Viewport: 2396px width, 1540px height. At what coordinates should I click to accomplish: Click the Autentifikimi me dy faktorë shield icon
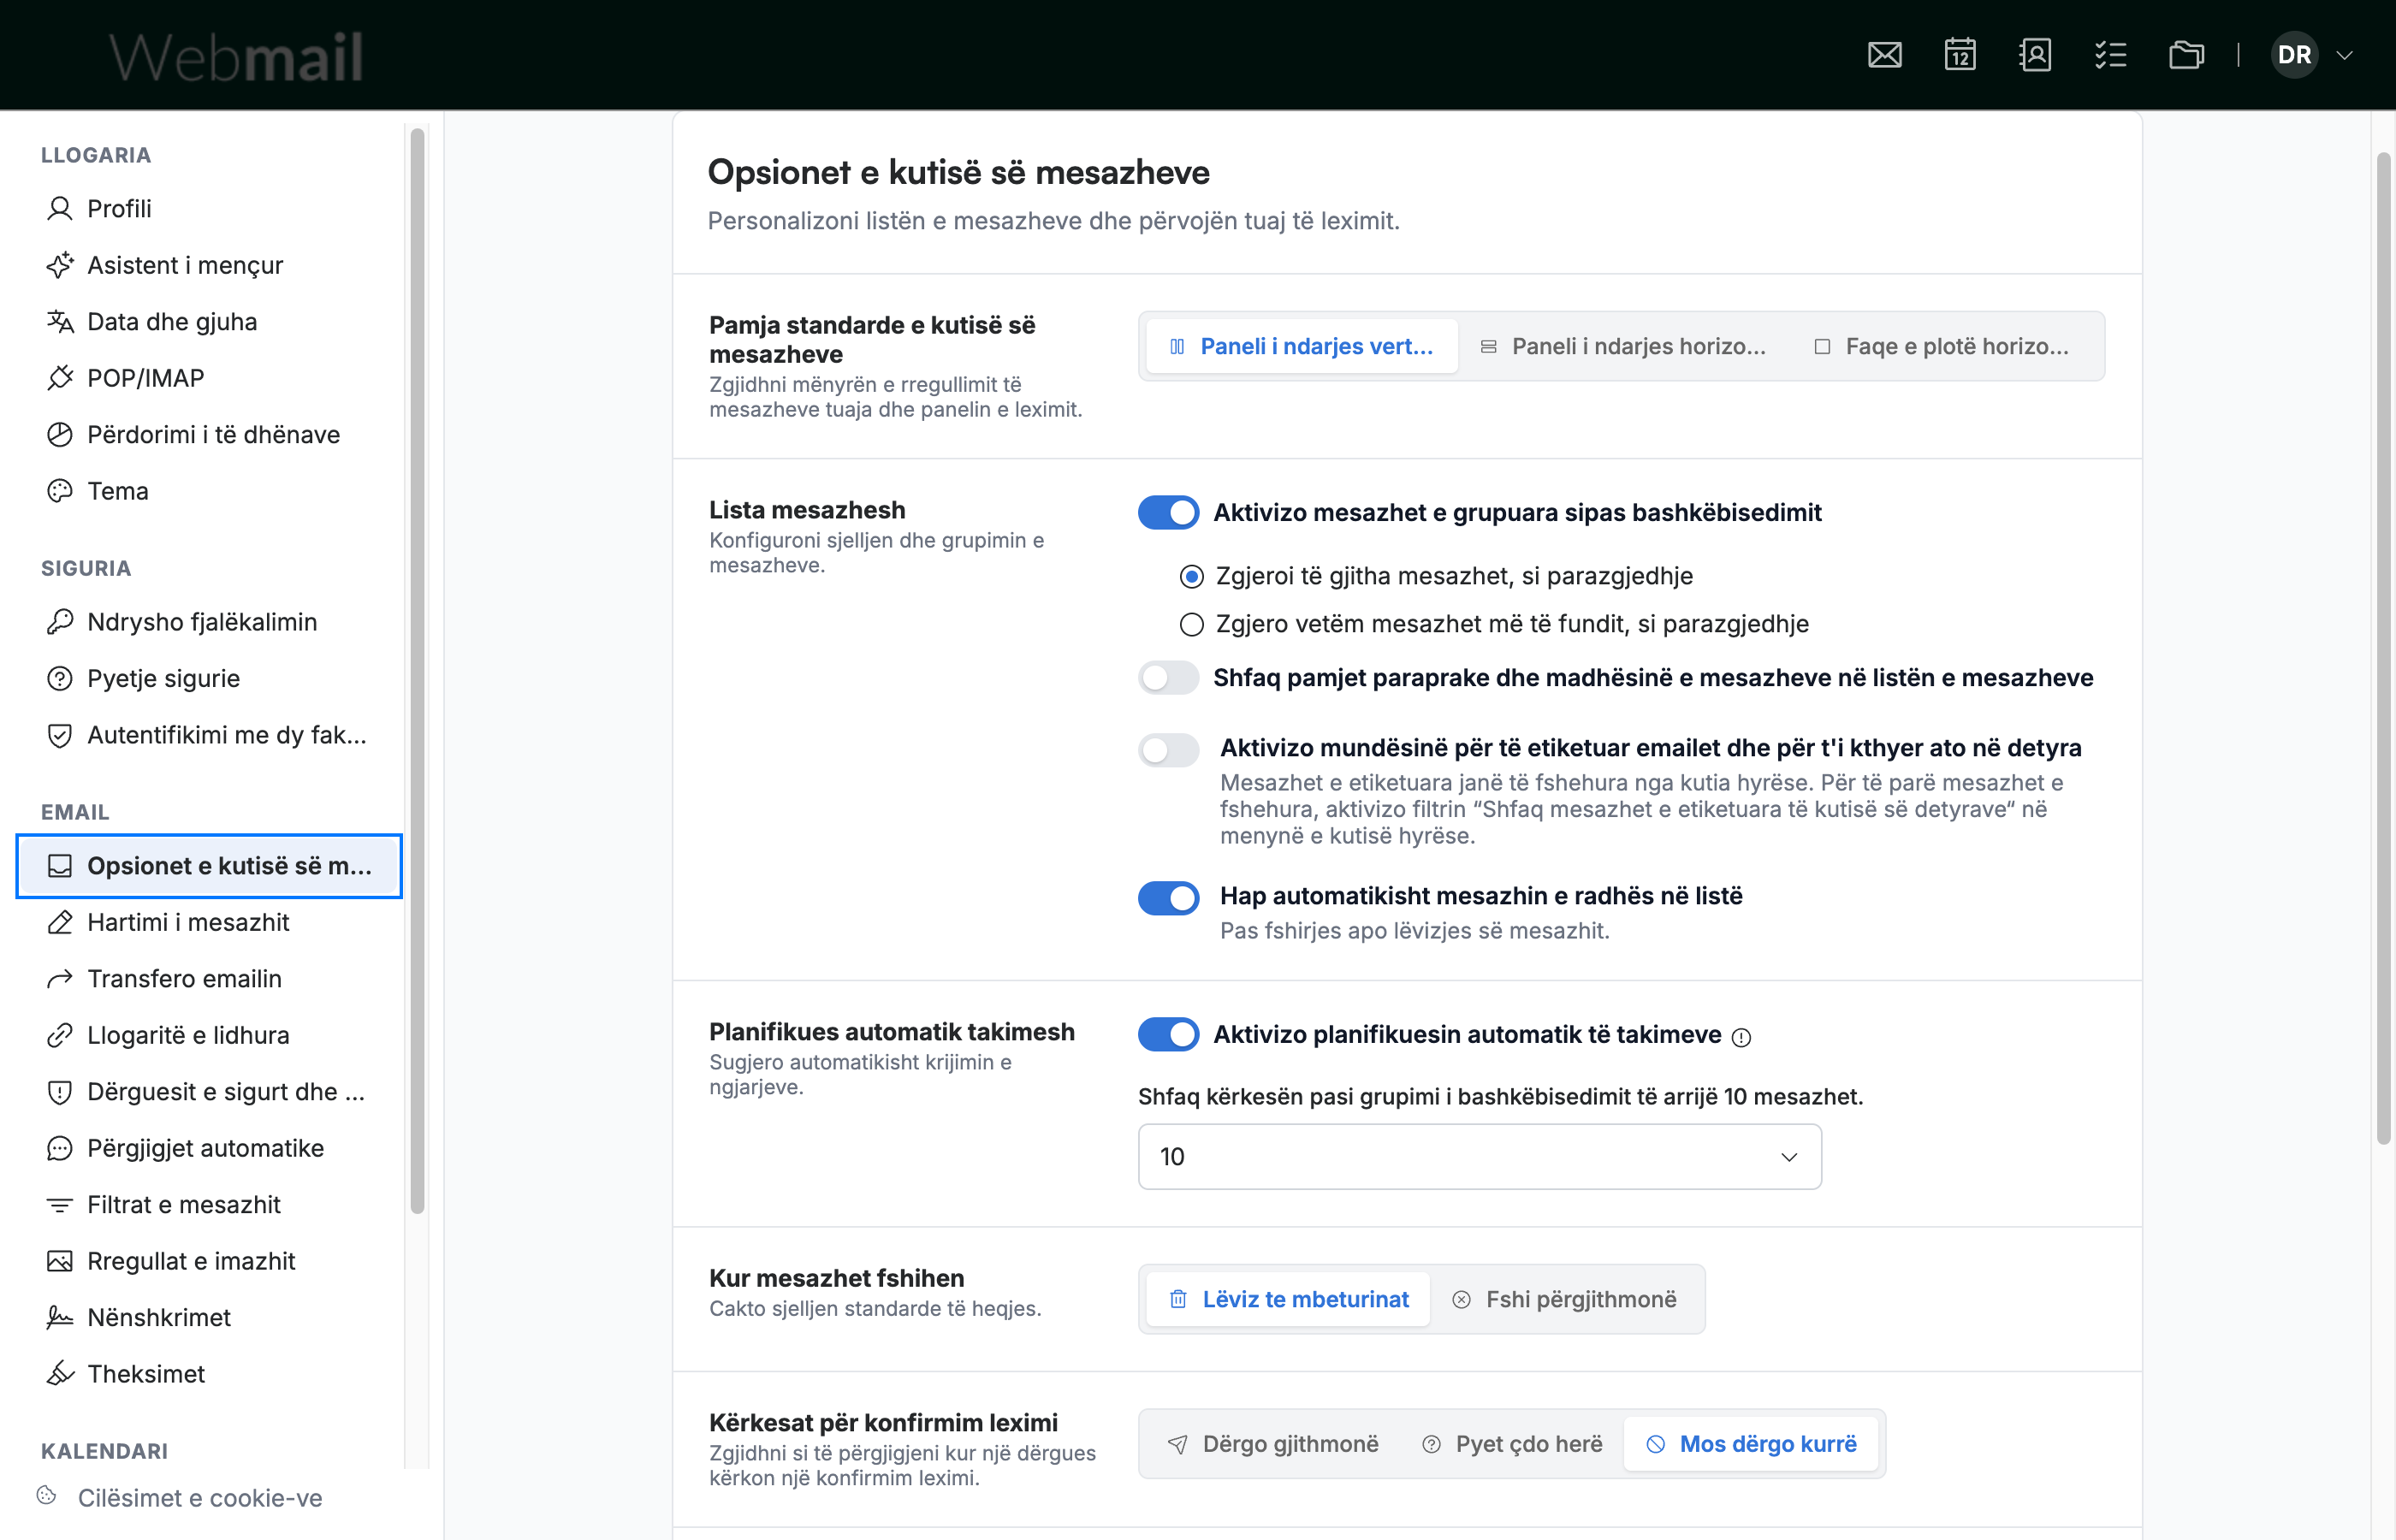point(60,735)
